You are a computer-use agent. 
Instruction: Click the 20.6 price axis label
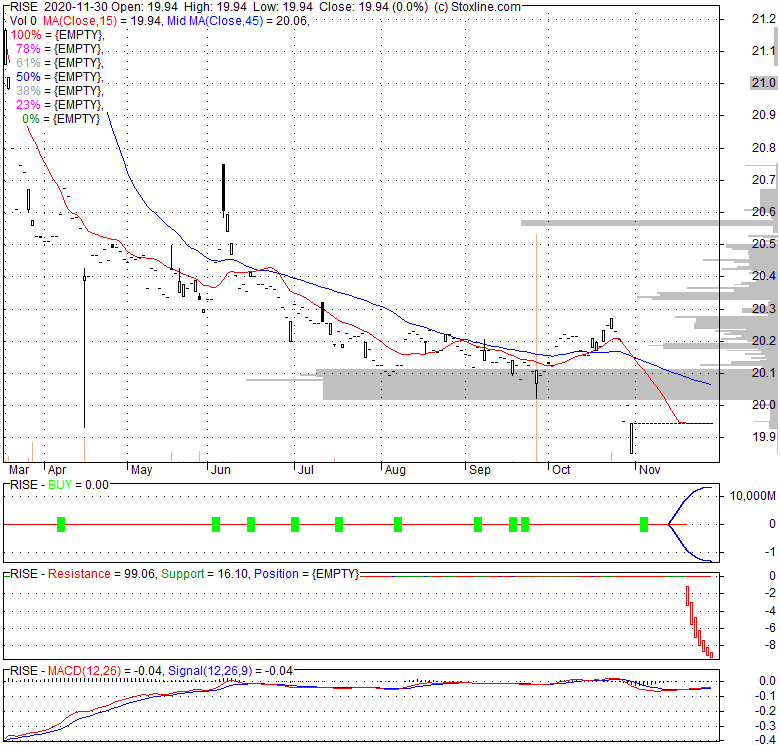[764, 212]
